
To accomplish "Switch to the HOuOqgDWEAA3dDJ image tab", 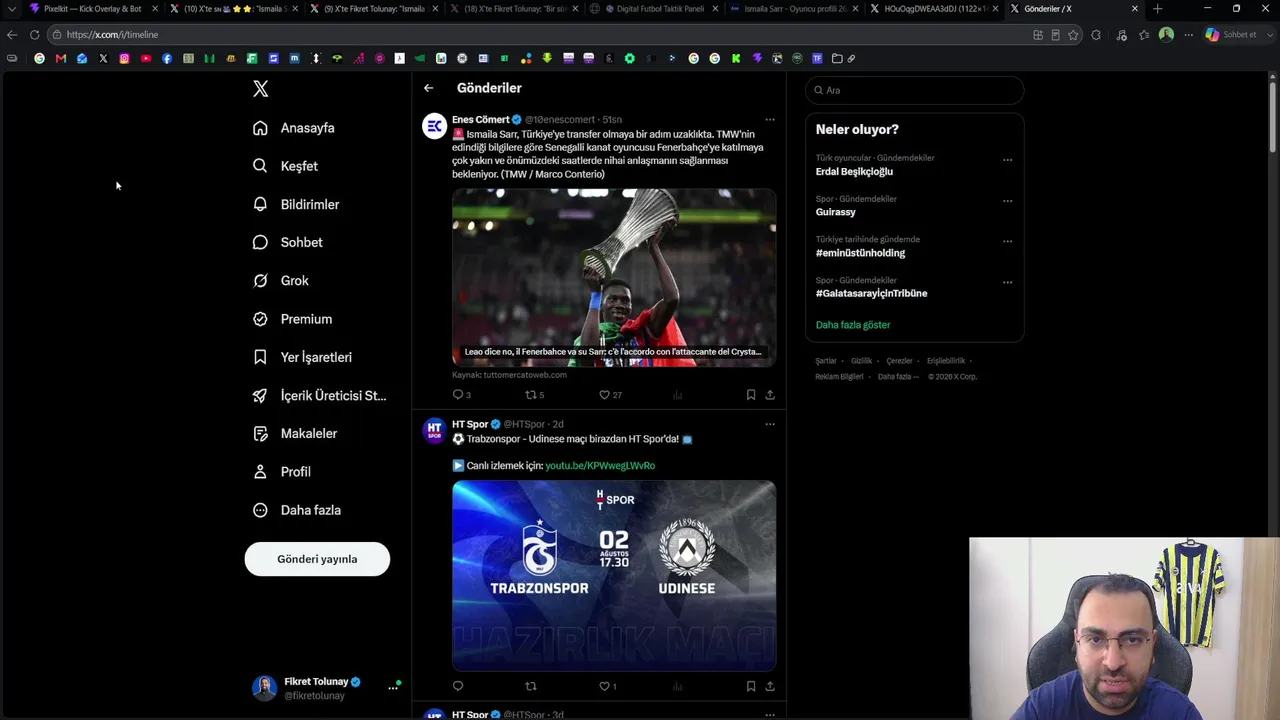I will coord(933,9).
